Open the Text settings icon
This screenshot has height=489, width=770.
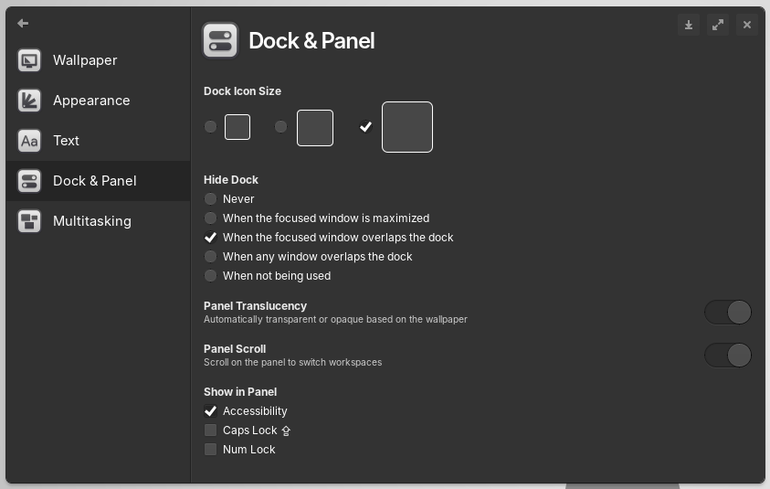(x=29, y=141)
